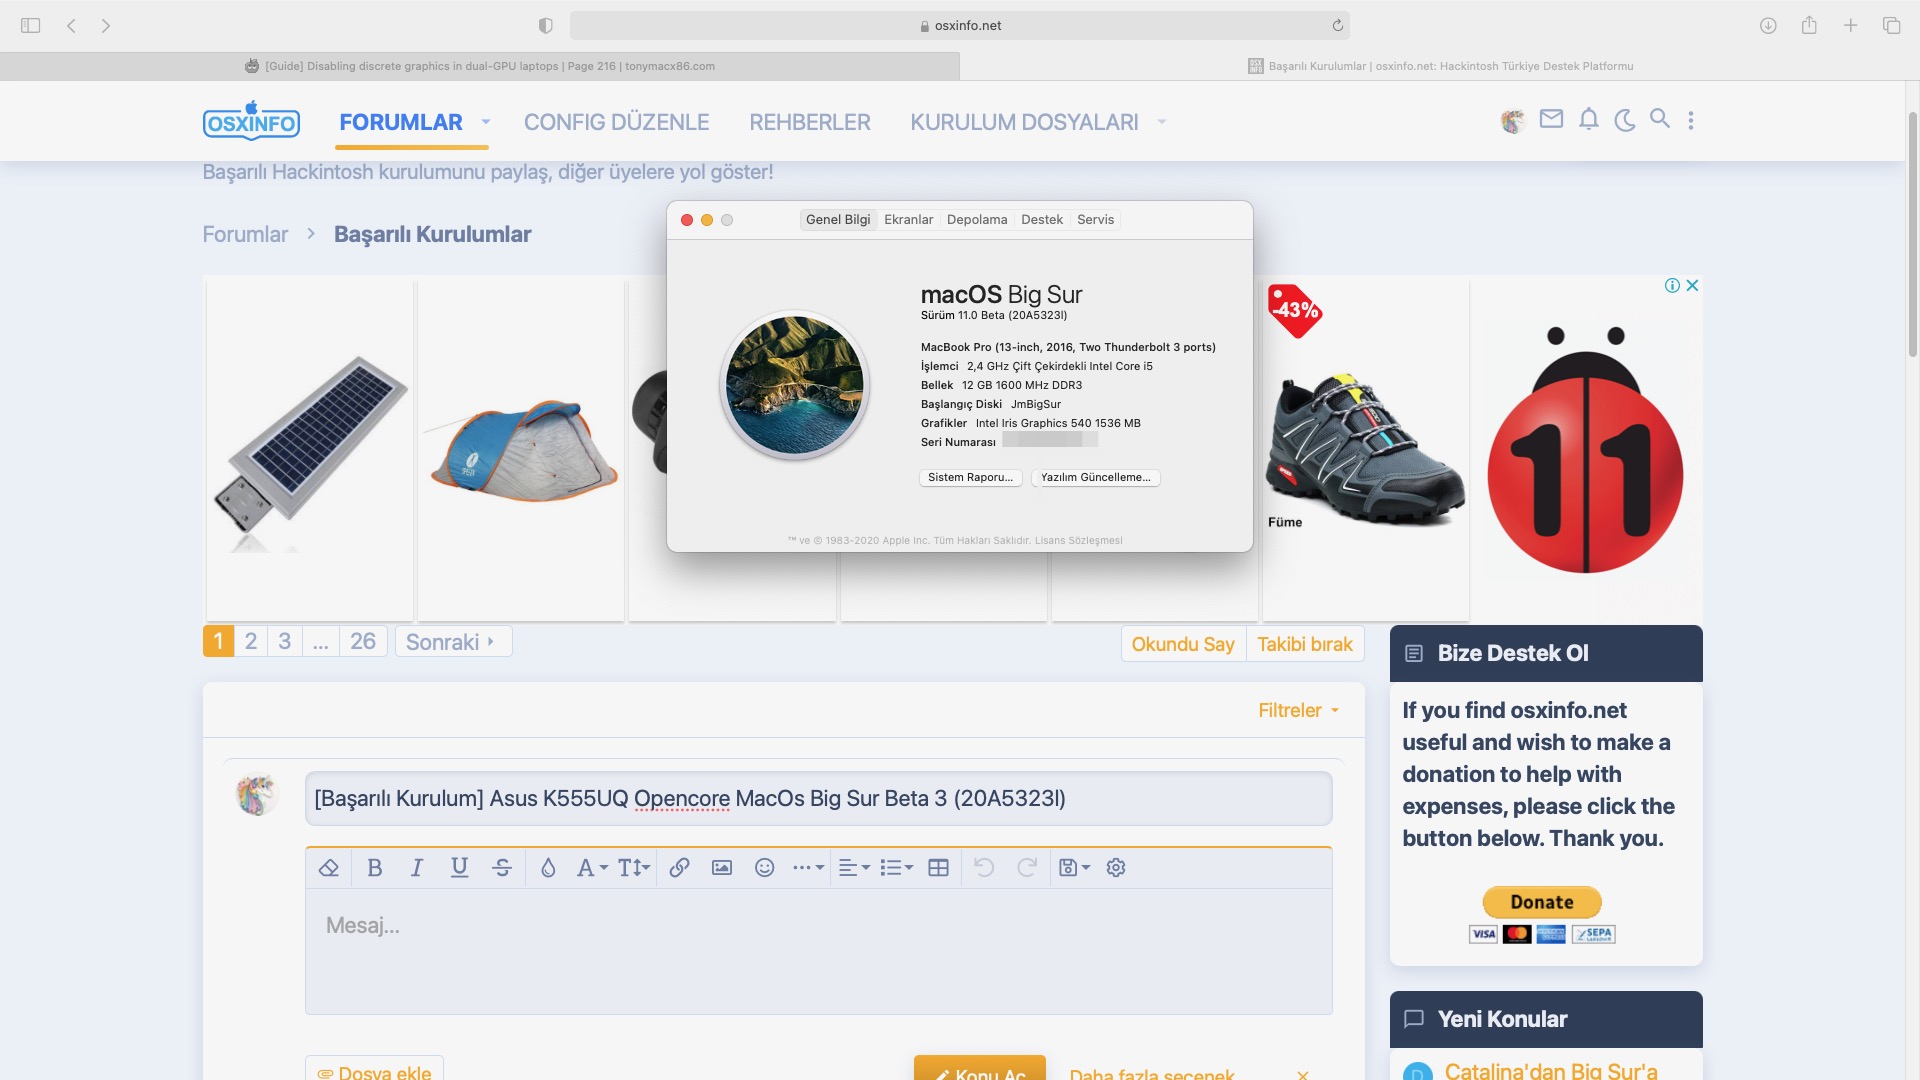Insert an image in the message
The height and width of the screenshot is (1080, 1920).
click(x=722, y=868)
